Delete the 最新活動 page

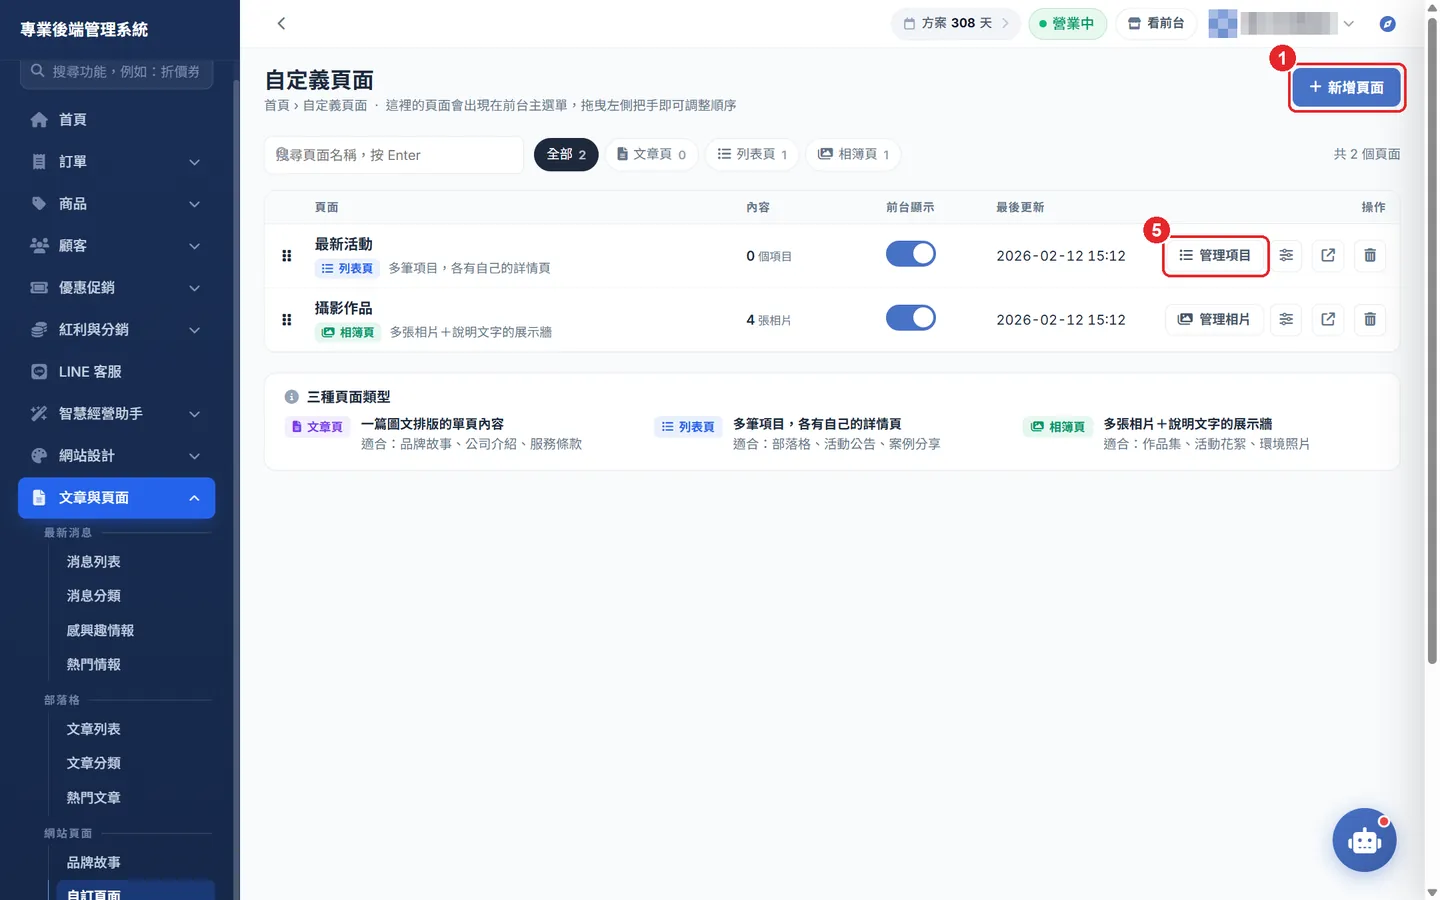[x=1370, y=256]
